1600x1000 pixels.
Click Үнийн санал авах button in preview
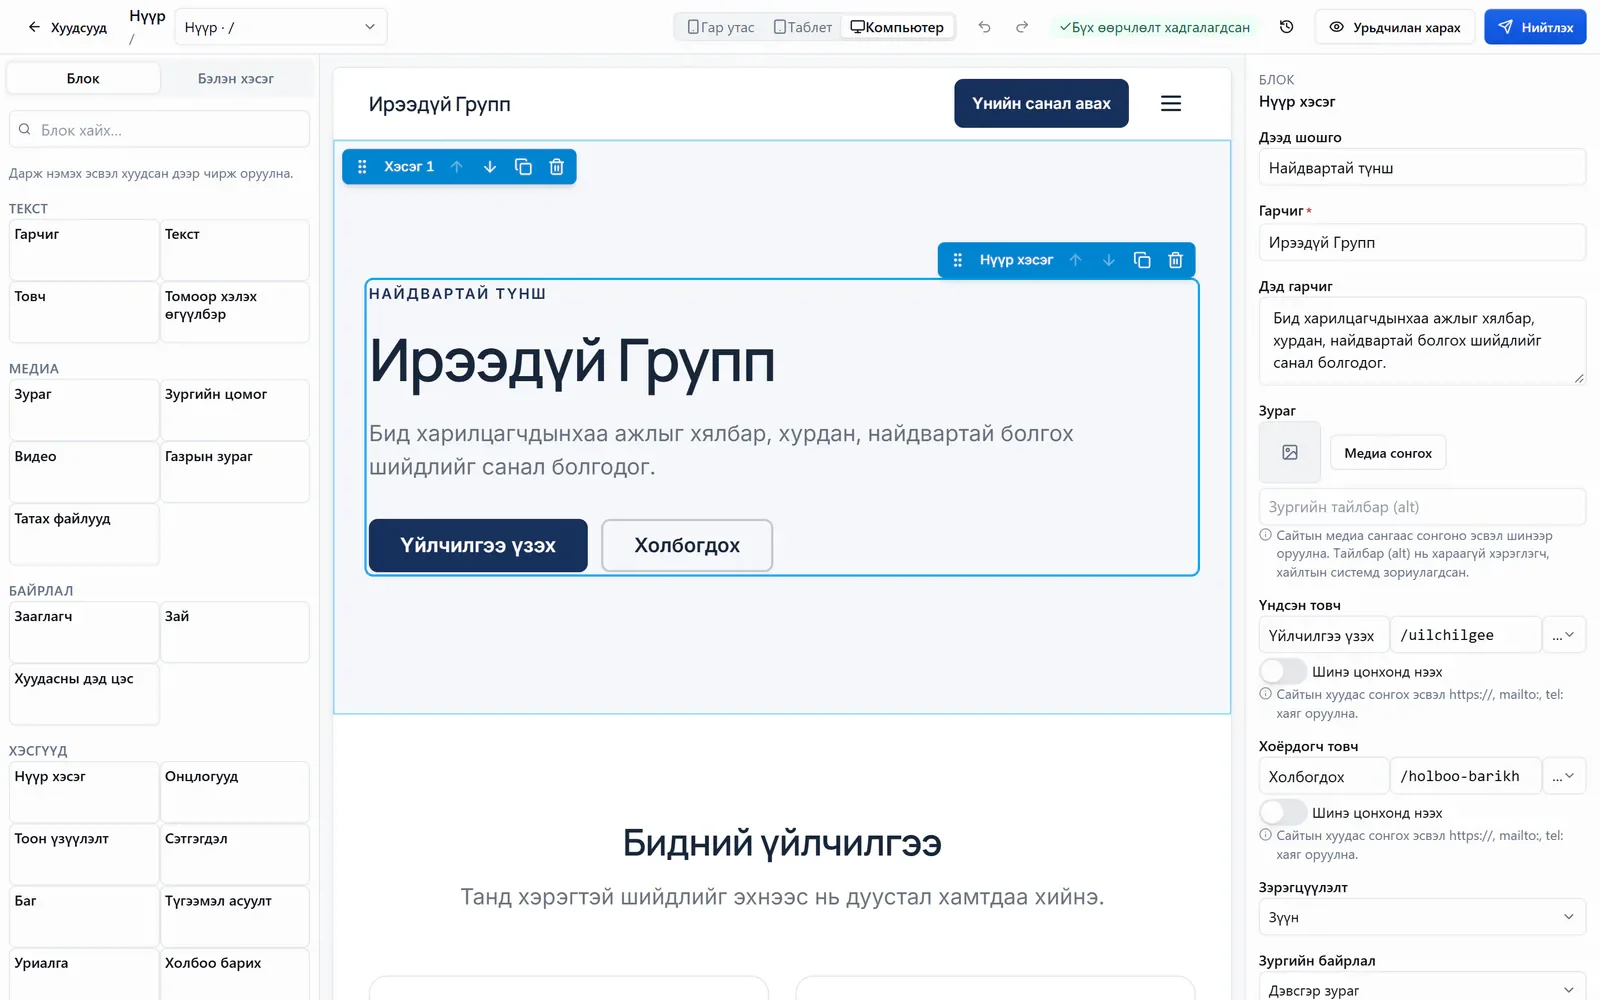[1041, 103]
